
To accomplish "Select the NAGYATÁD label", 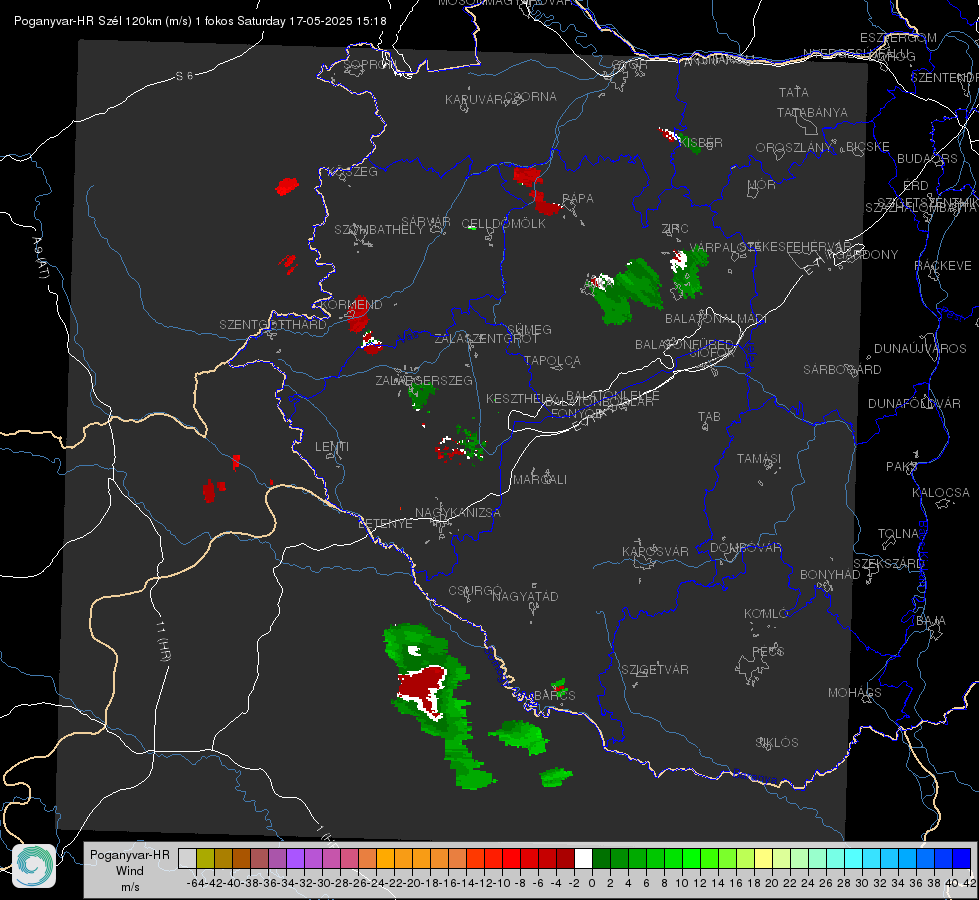I will [x=525, y=597].
